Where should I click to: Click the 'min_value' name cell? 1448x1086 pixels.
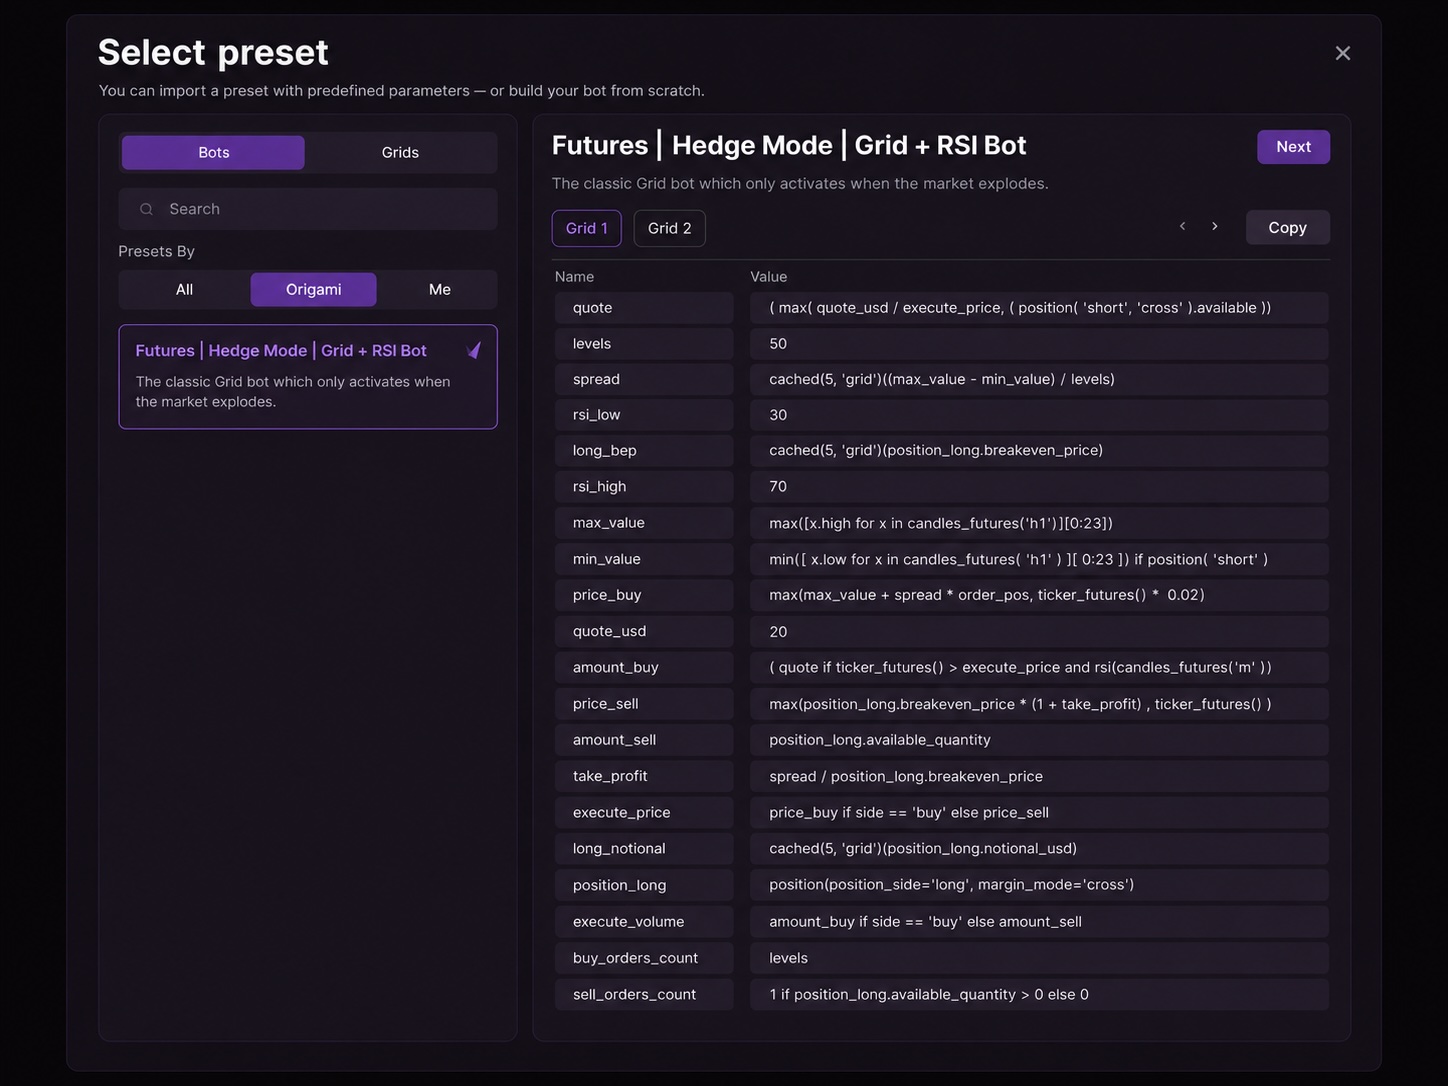(644, 559)
